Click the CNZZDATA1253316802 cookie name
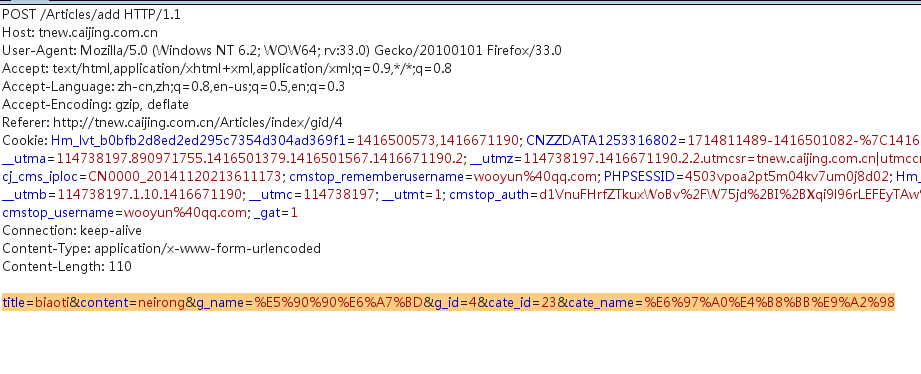921x374 pixels. (x=602, y=140)
